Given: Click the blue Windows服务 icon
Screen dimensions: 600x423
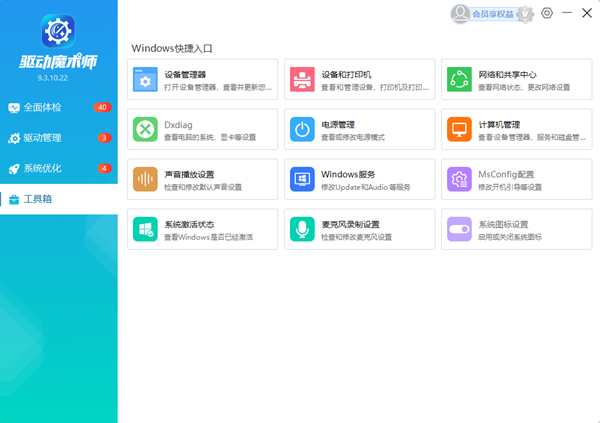Looking at the screenshot, I should 302,179.
